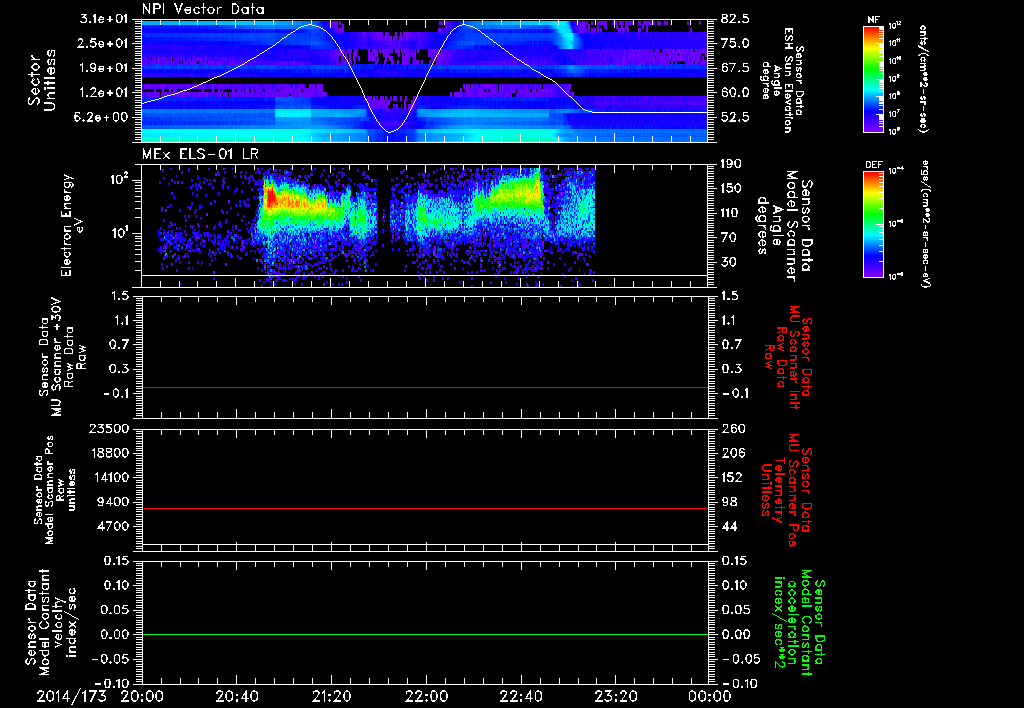Click the ESH Sun Elevation Angle axis title
The width and height of the screenshot is (1024, 708).
(782, 80)
